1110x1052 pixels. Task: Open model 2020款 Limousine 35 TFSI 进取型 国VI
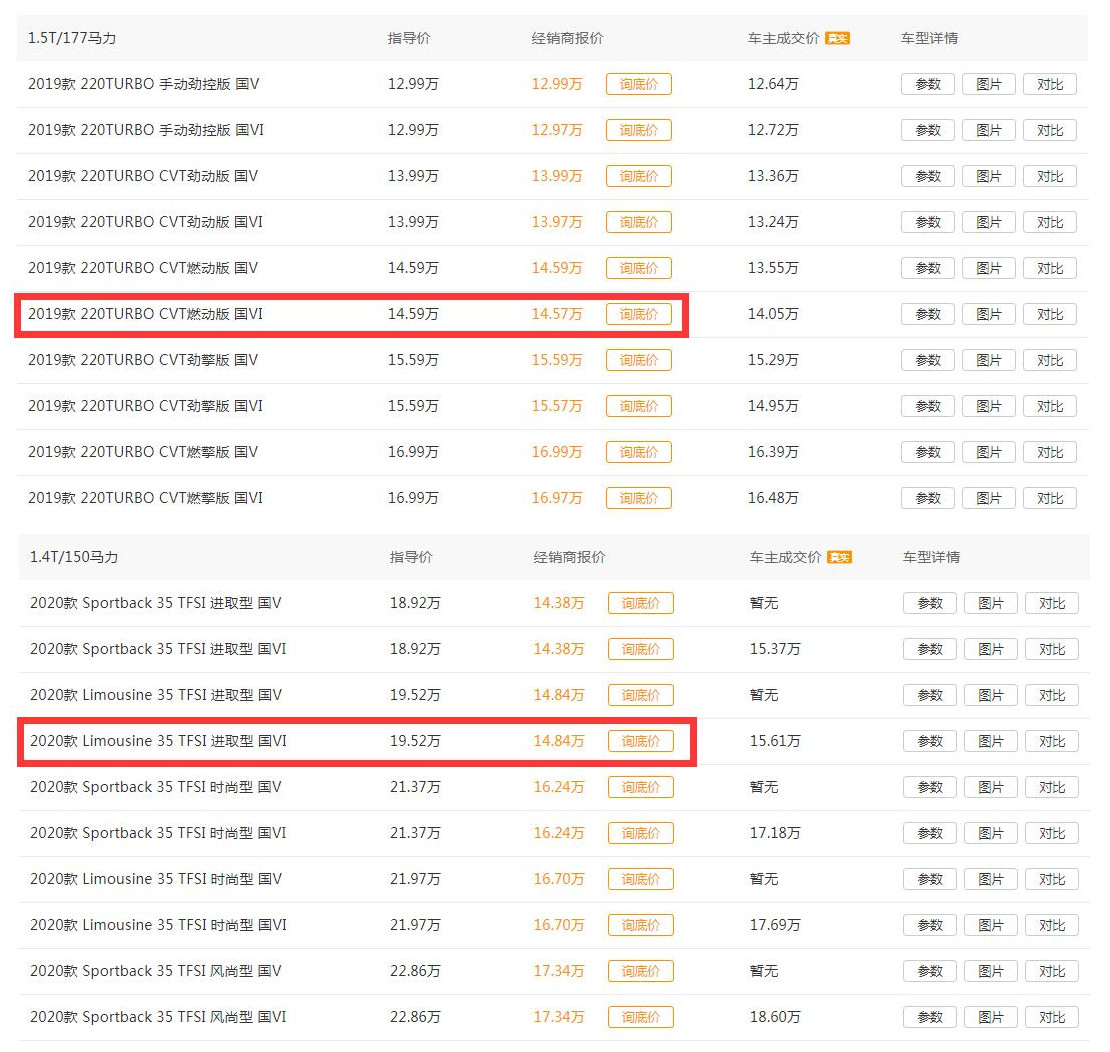click(x=159, y=741)
